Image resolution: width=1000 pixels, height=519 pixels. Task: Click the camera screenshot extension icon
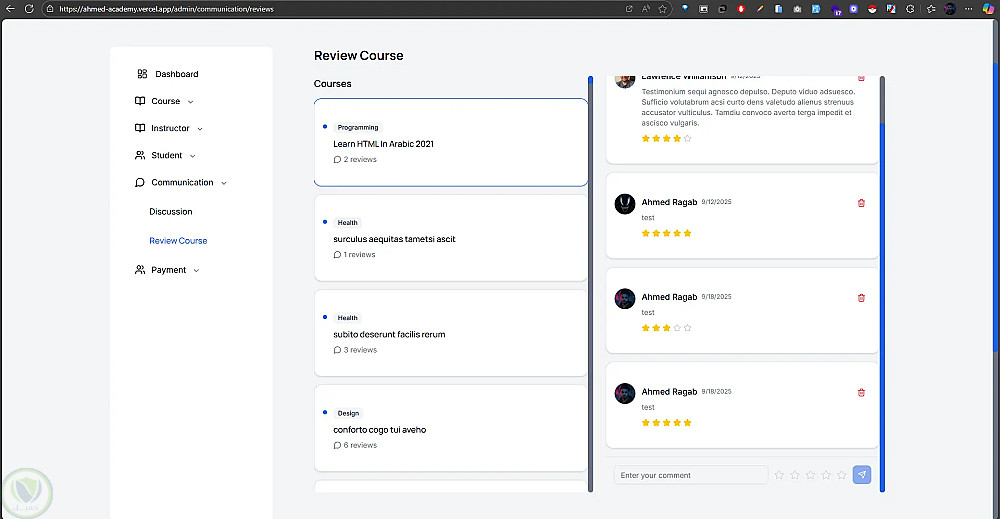[x=797, y=9]
